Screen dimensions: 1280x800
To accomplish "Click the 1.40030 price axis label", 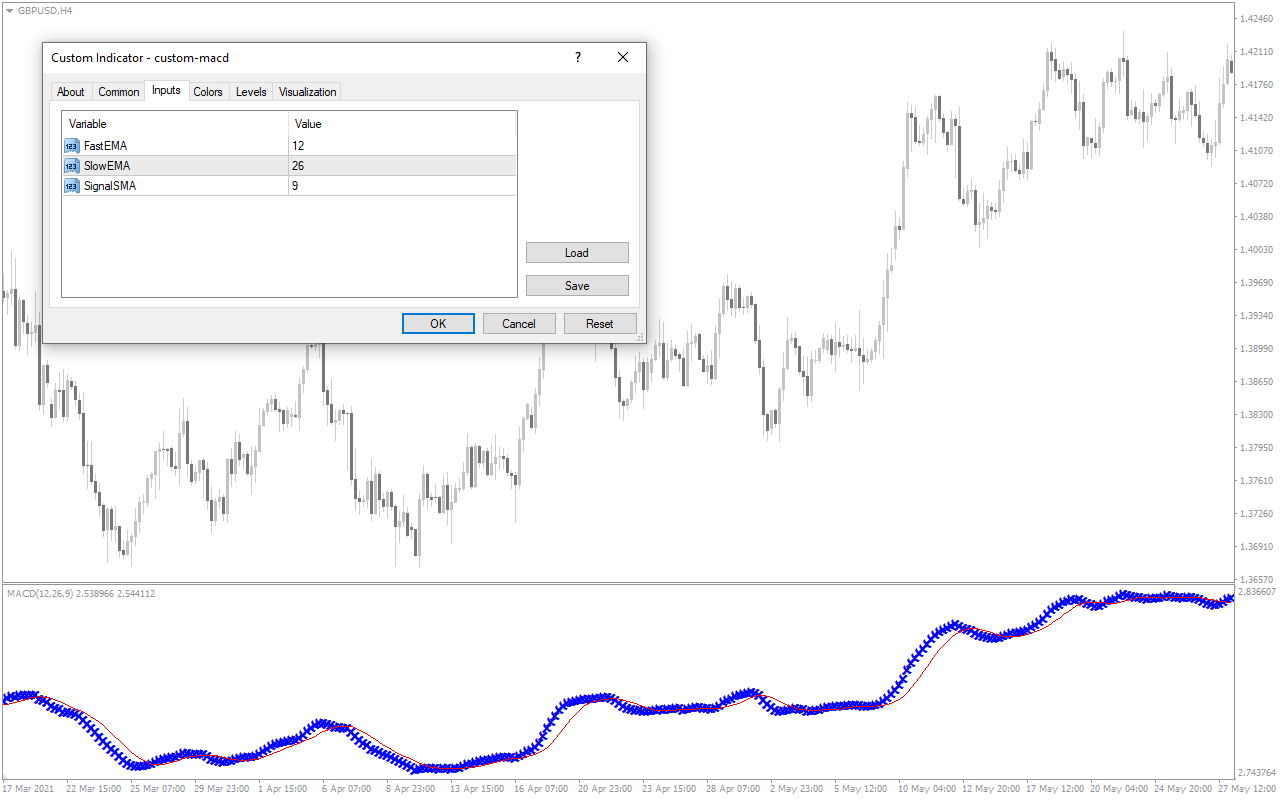I will 1255,249.
